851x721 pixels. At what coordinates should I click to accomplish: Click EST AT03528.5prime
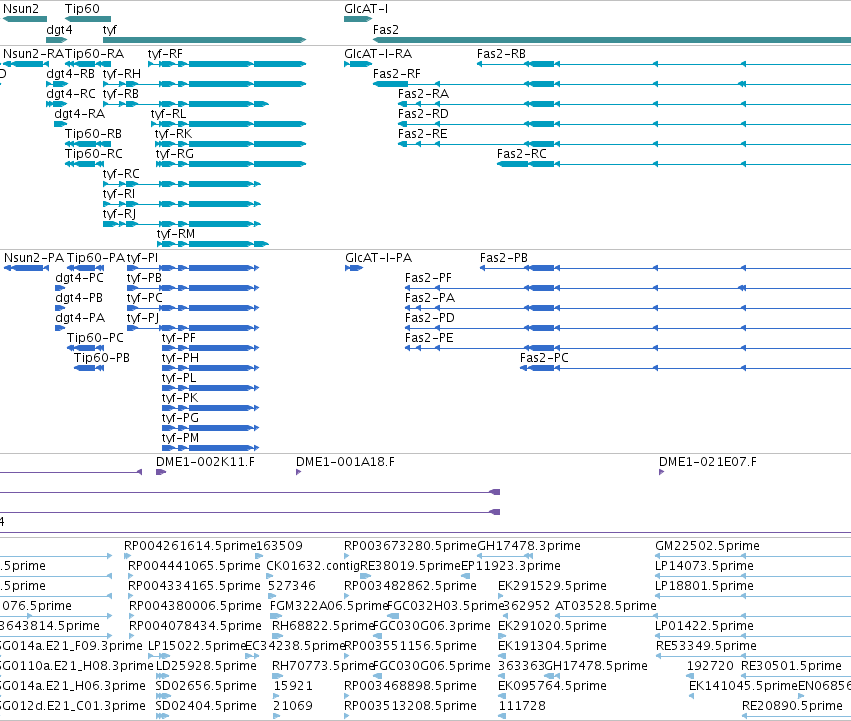pyautogui.click(x=606, y=606)
